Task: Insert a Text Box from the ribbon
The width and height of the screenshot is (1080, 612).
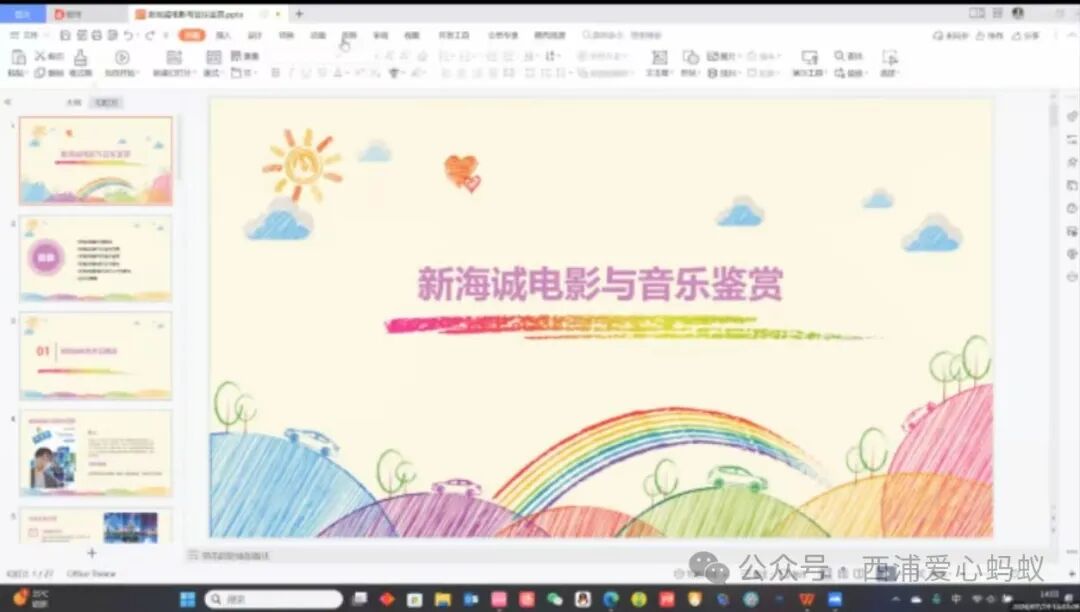Action: point(659,58)
